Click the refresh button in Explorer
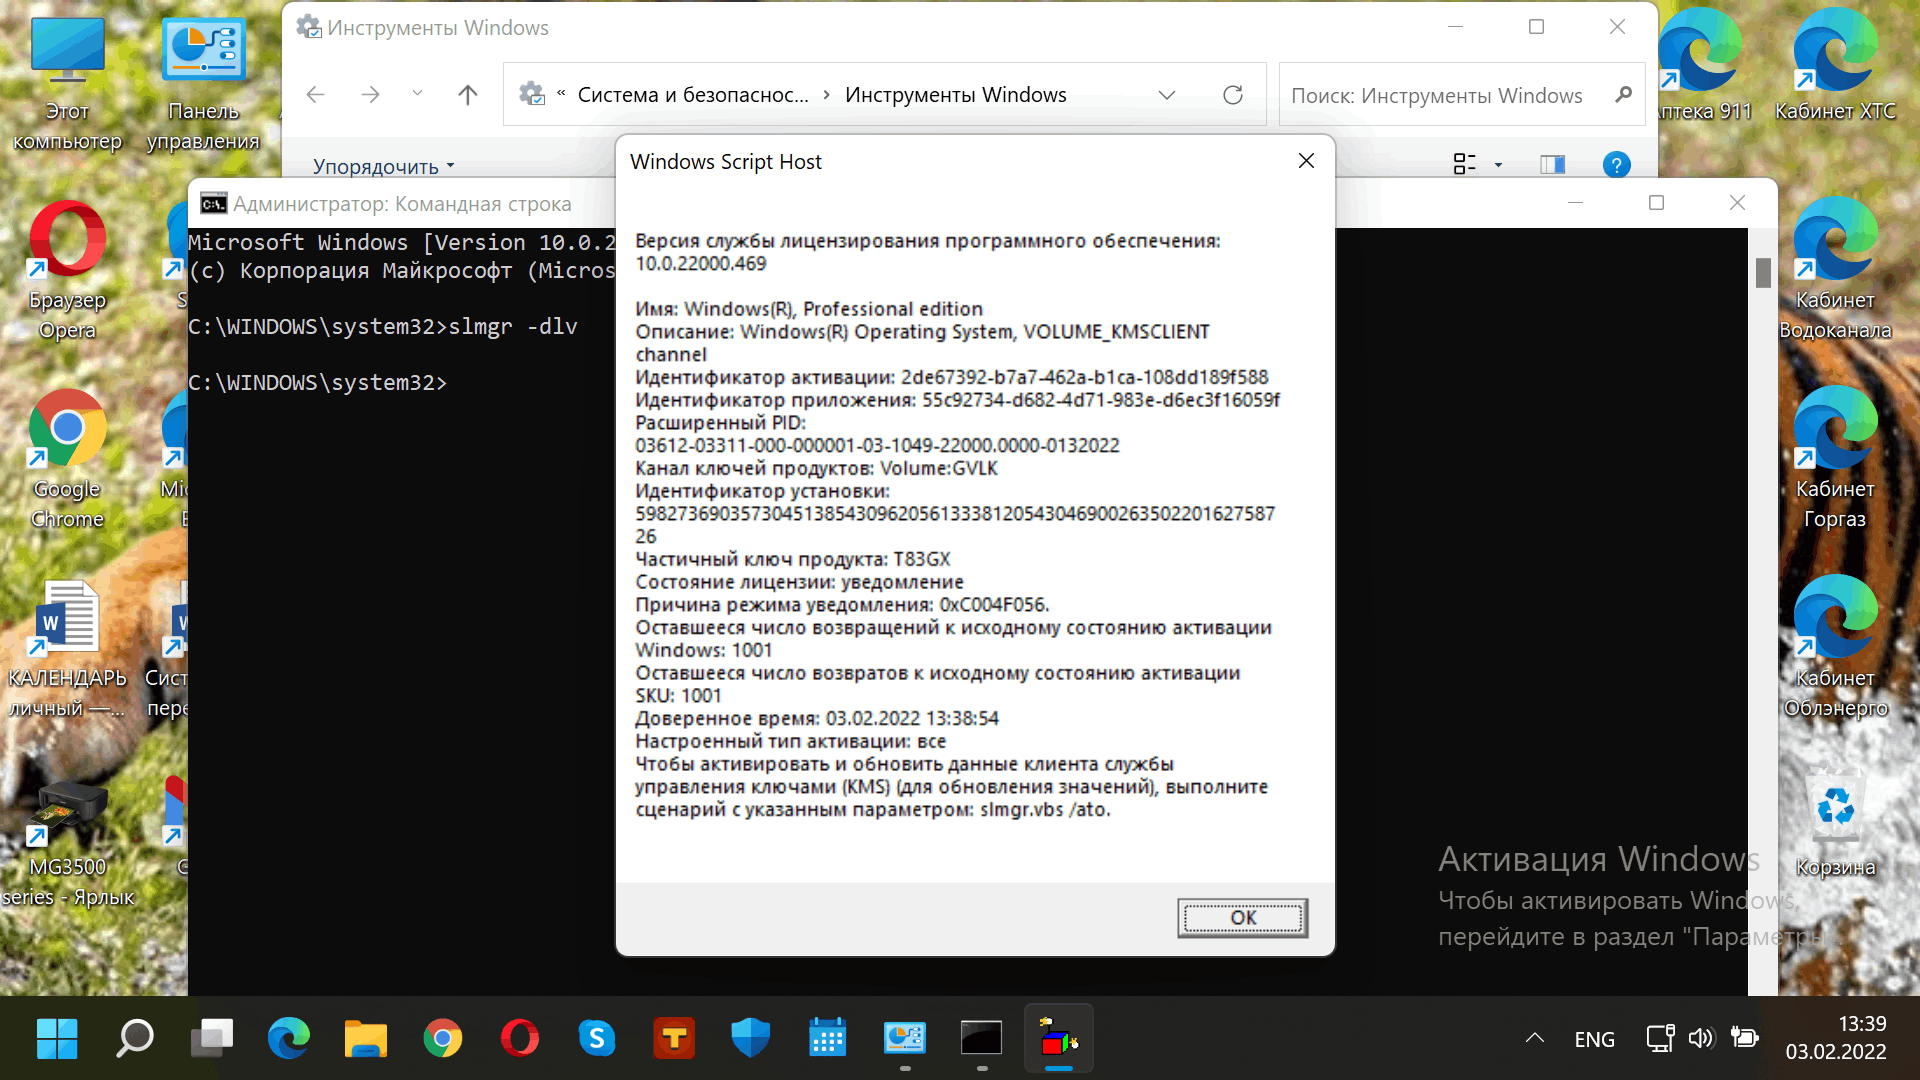The height and width of the screenshot is (1080, 1920). [x=1233, y=95]
